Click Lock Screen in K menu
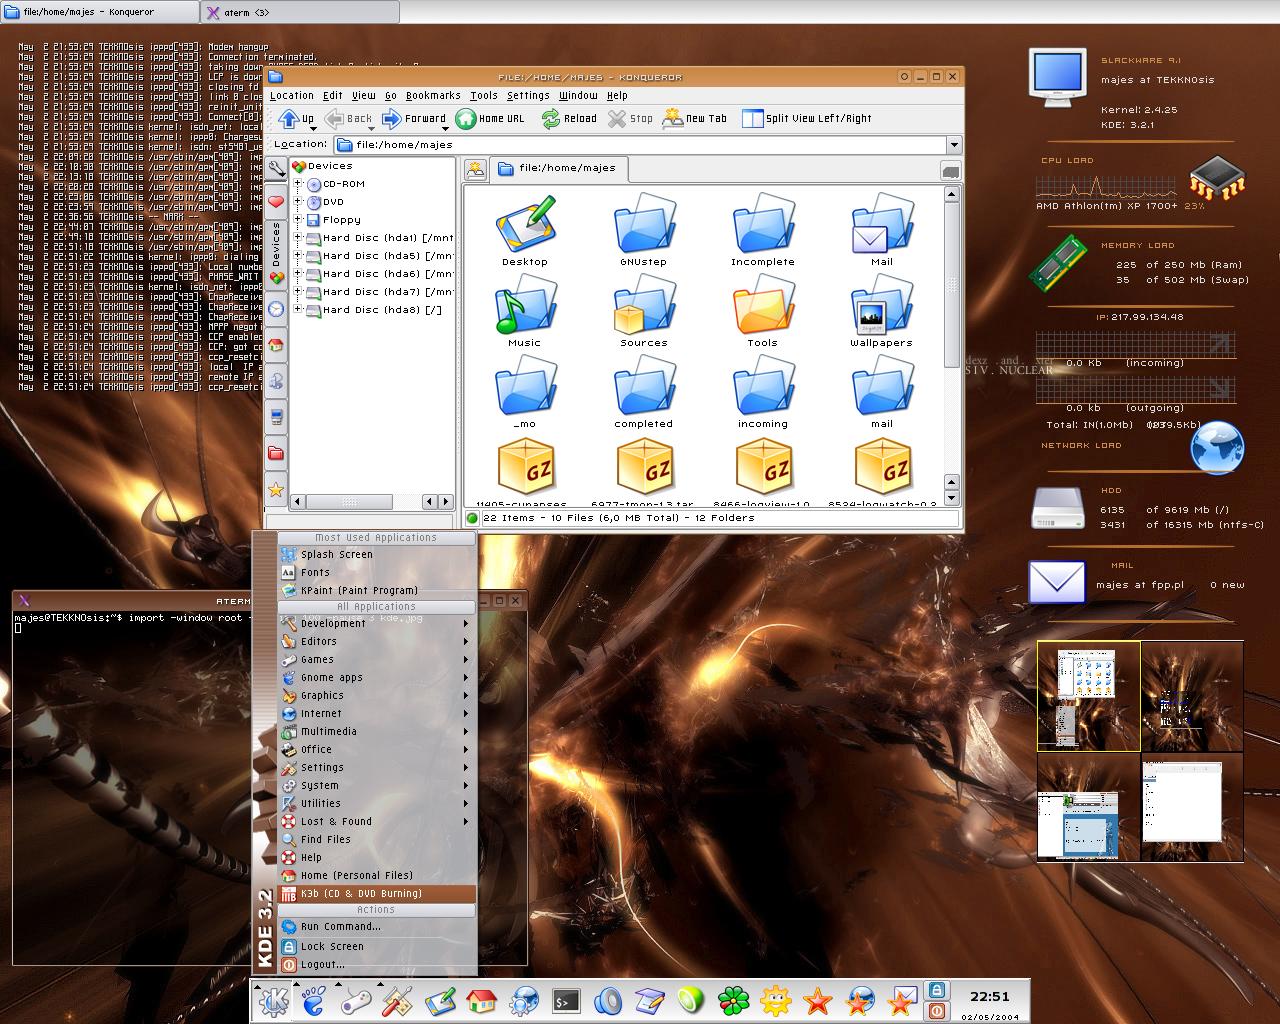Screen dimensions: 1280x1024 (376, 946)
